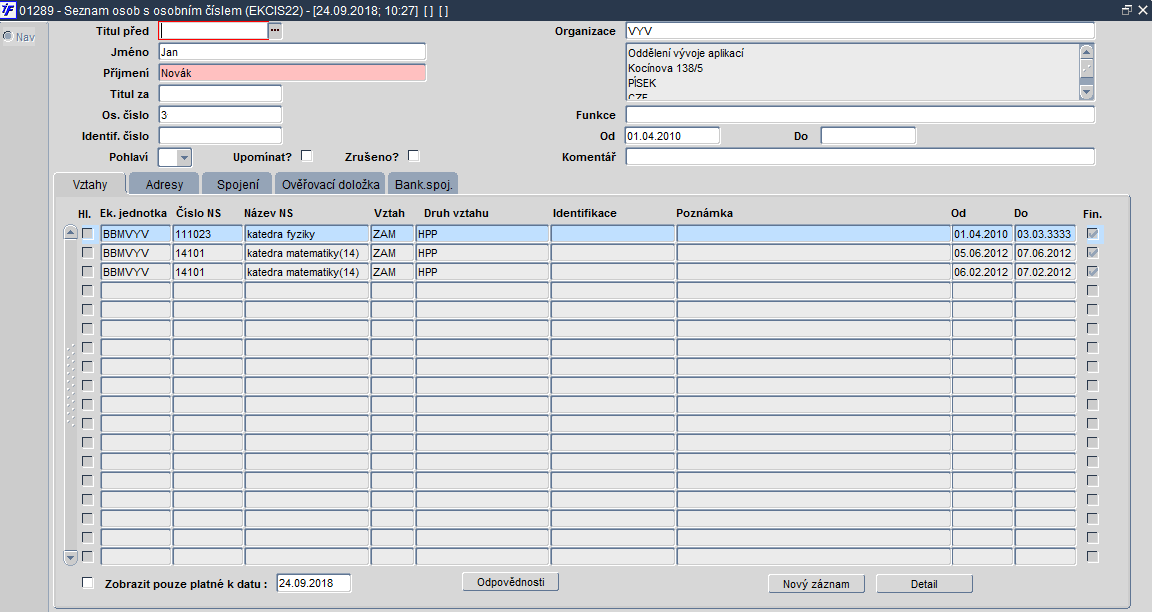This screenshot has height=612, width=1152.
Task: Click the restore window icon in title bar
Action: [x=1127, y=10]
